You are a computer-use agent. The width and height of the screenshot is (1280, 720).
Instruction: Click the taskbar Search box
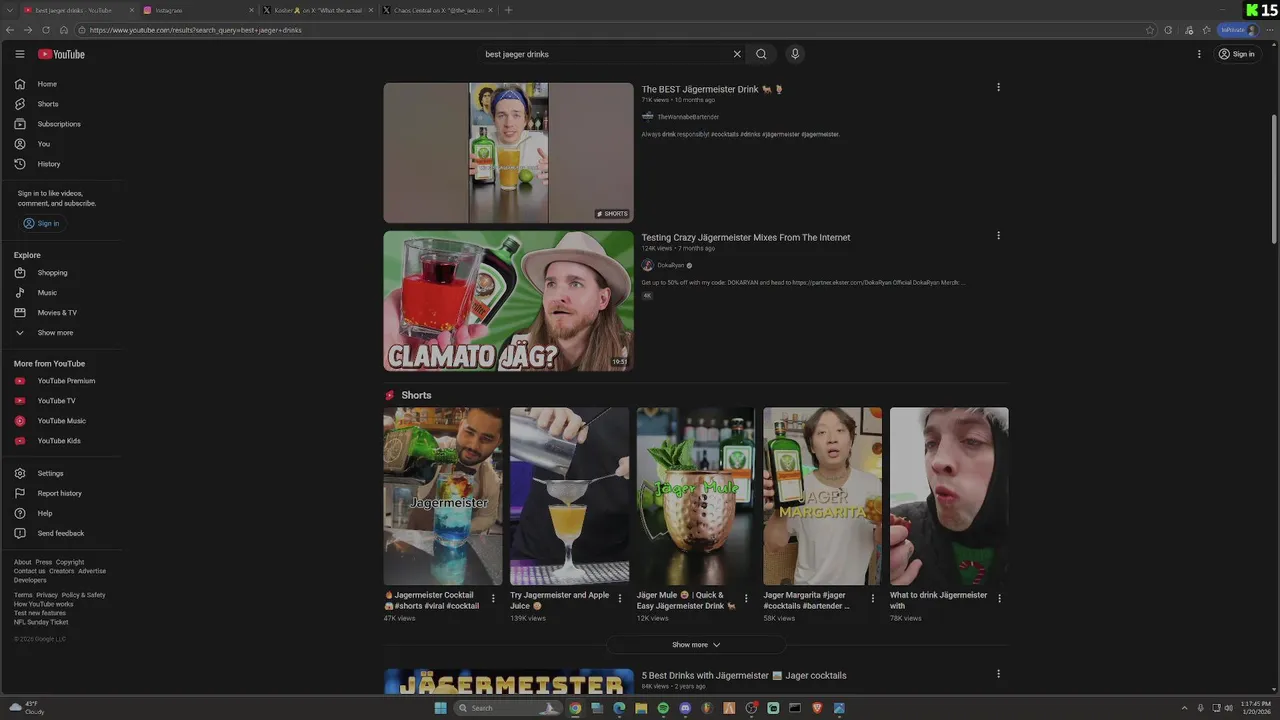point(507,708)
